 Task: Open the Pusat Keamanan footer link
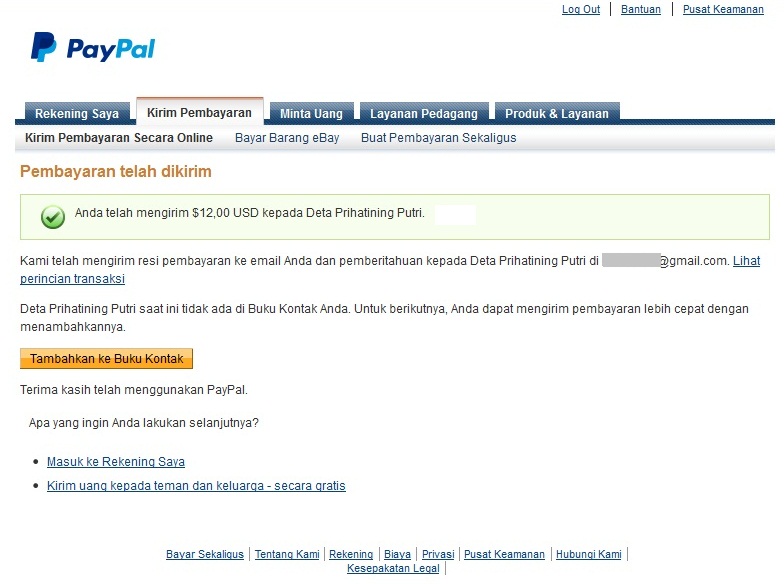point(504,554)
